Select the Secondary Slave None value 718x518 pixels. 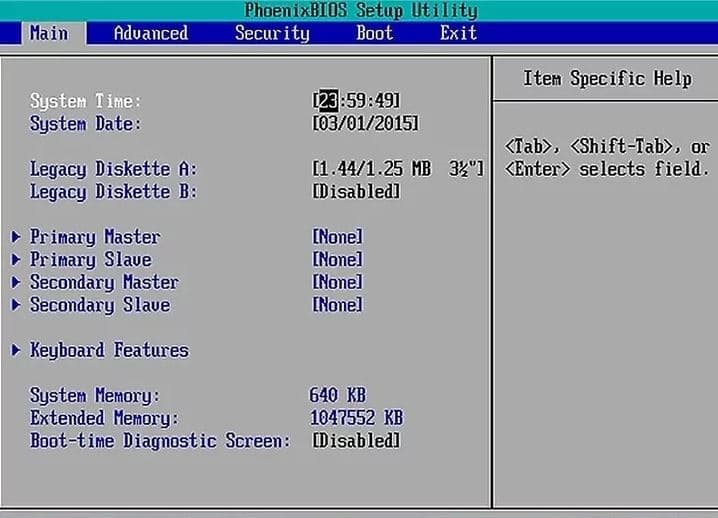tap(337, 305)
